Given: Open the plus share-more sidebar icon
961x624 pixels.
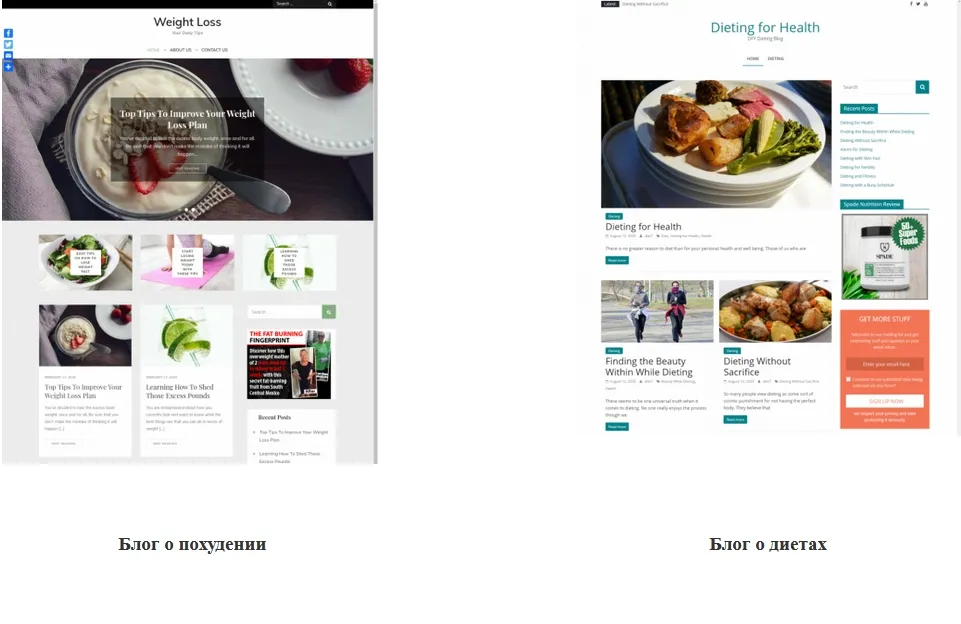Looking at the screenshot, I should (x=8, y=66).
